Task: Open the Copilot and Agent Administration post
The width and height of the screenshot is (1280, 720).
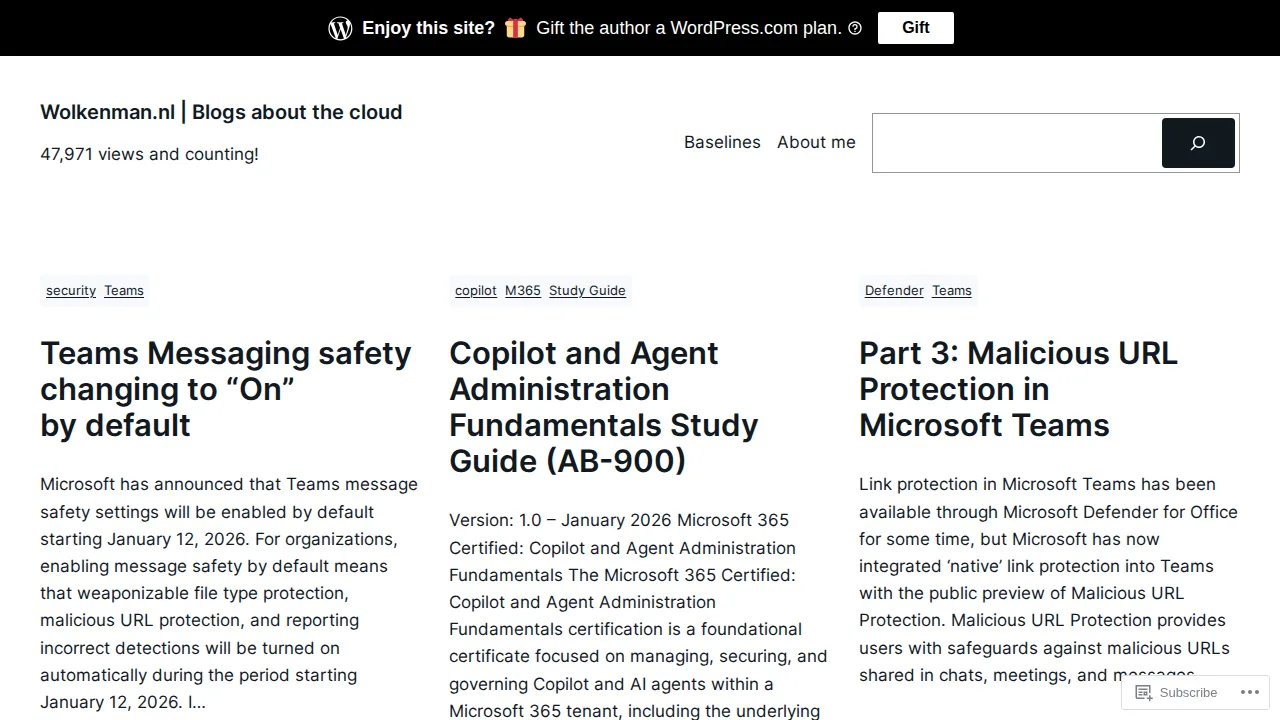Action: click(x=604, y=407)
